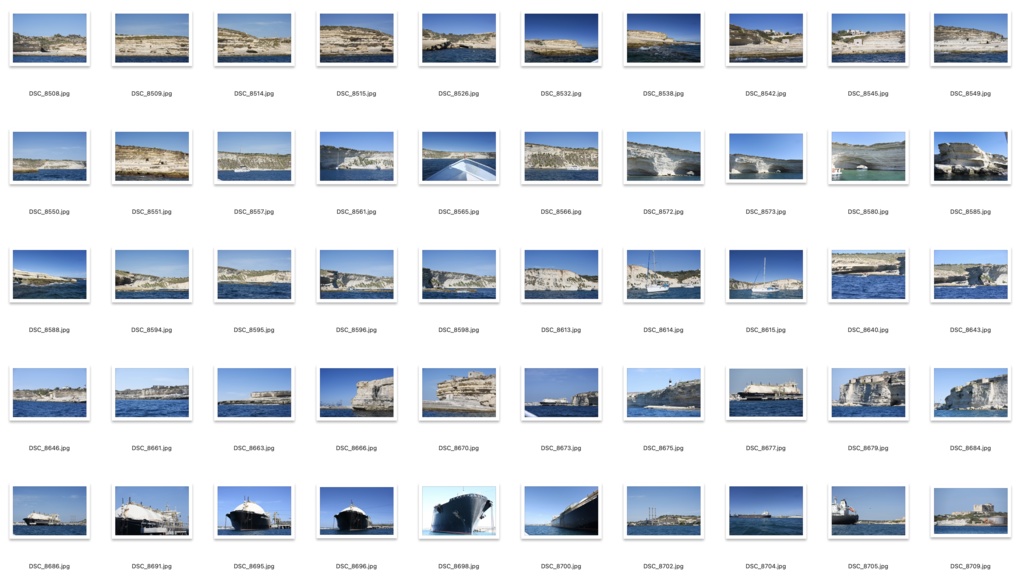Choose the DSC_8663.jpg thumbnail
The image size is (1024, 576).
click(254, 393)
